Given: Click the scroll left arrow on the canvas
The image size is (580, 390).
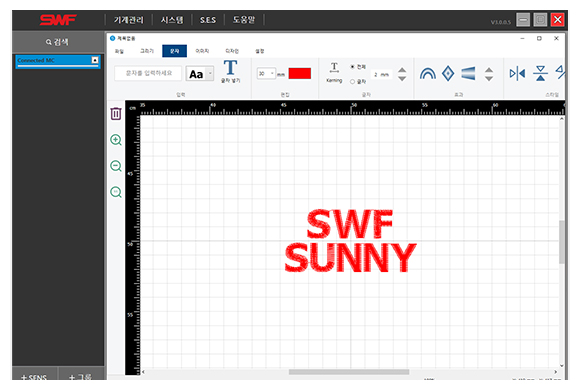Looking at the screenshot, I should click(x=144, y=372).
